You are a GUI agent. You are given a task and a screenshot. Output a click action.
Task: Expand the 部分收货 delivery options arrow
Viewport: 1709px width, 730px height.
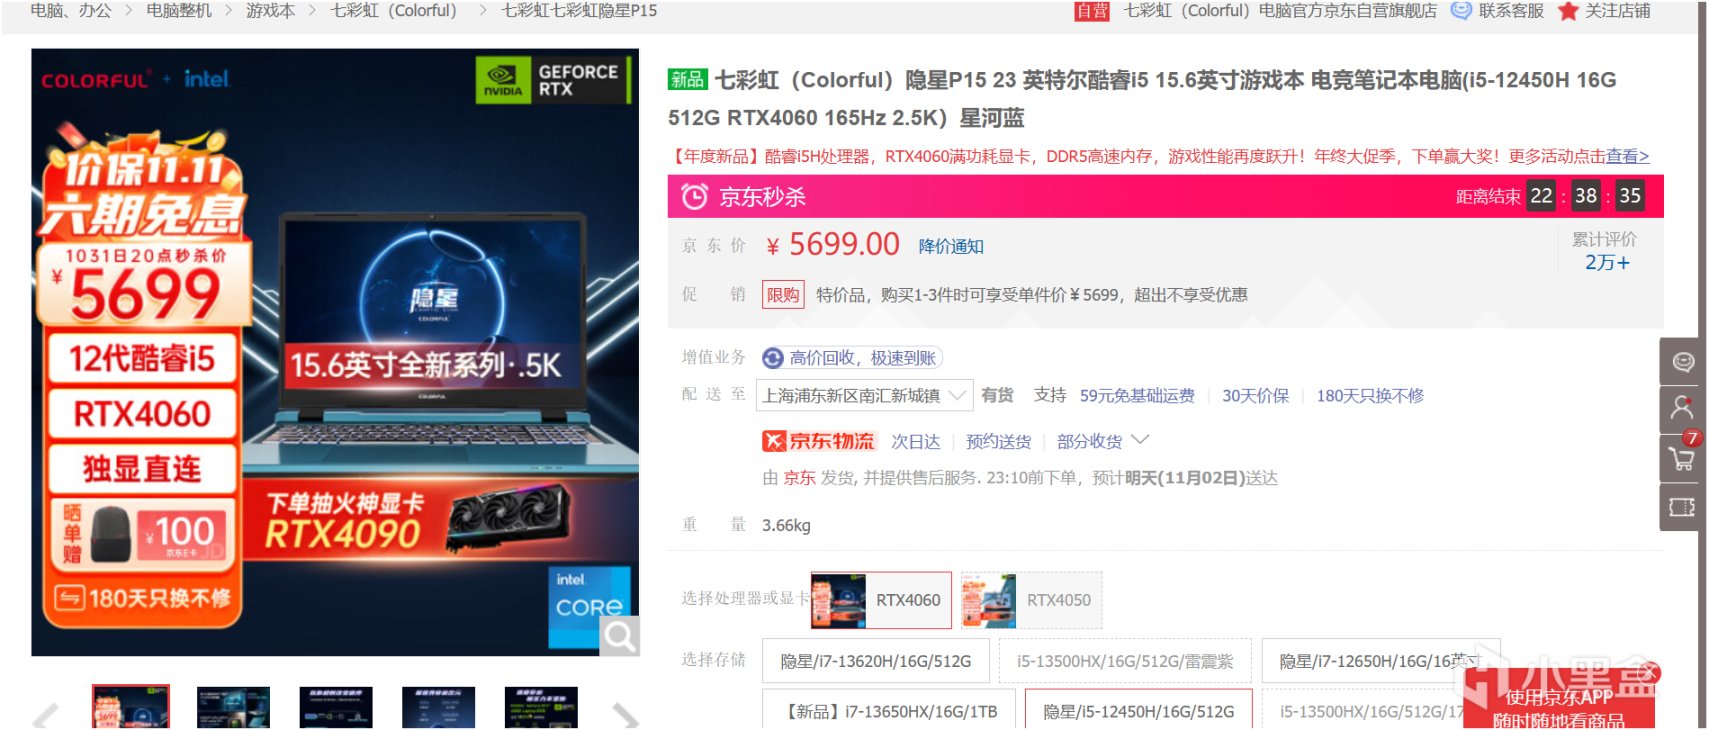coord(1140,440)
